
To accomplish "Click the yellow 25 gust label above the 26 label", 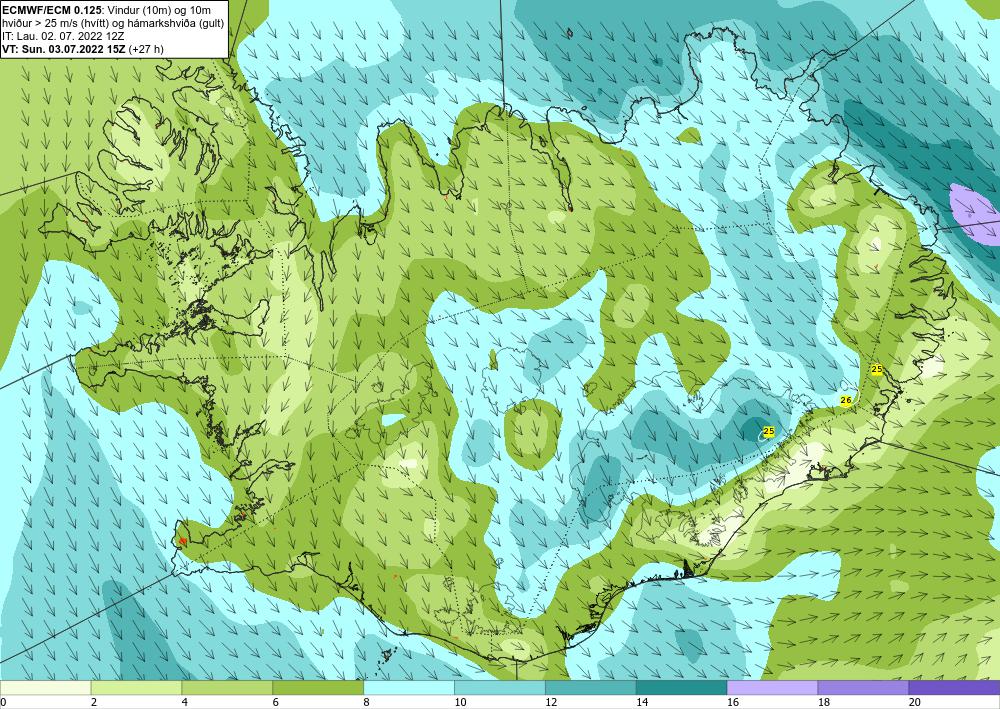I will pyautogui.click(x=877, y=369).
